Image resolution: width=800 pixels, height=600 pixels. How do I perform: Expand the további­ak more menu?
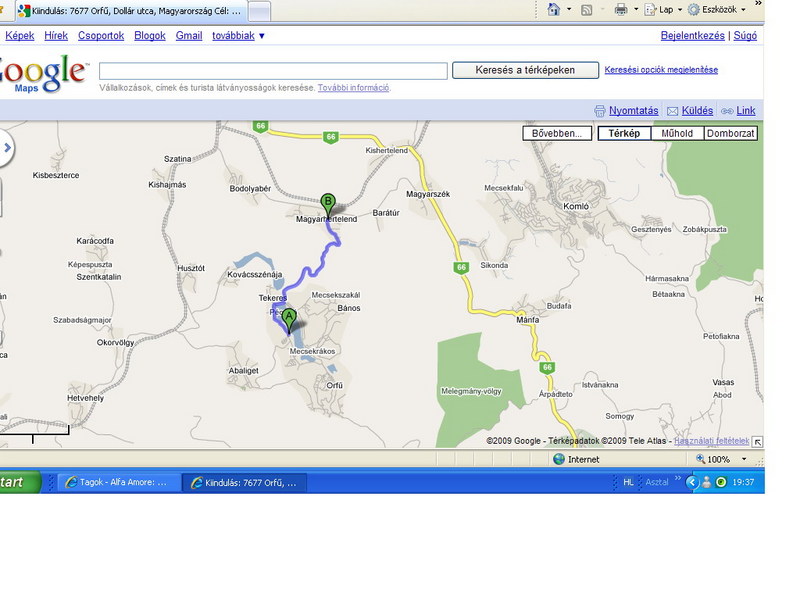point(238,36)
